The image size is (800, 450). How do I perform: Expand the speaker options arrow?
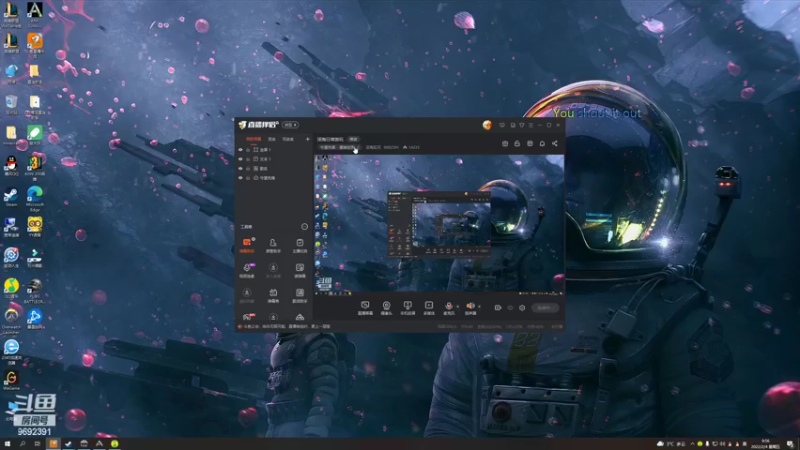pyautogui.click(x=479, y=307)
